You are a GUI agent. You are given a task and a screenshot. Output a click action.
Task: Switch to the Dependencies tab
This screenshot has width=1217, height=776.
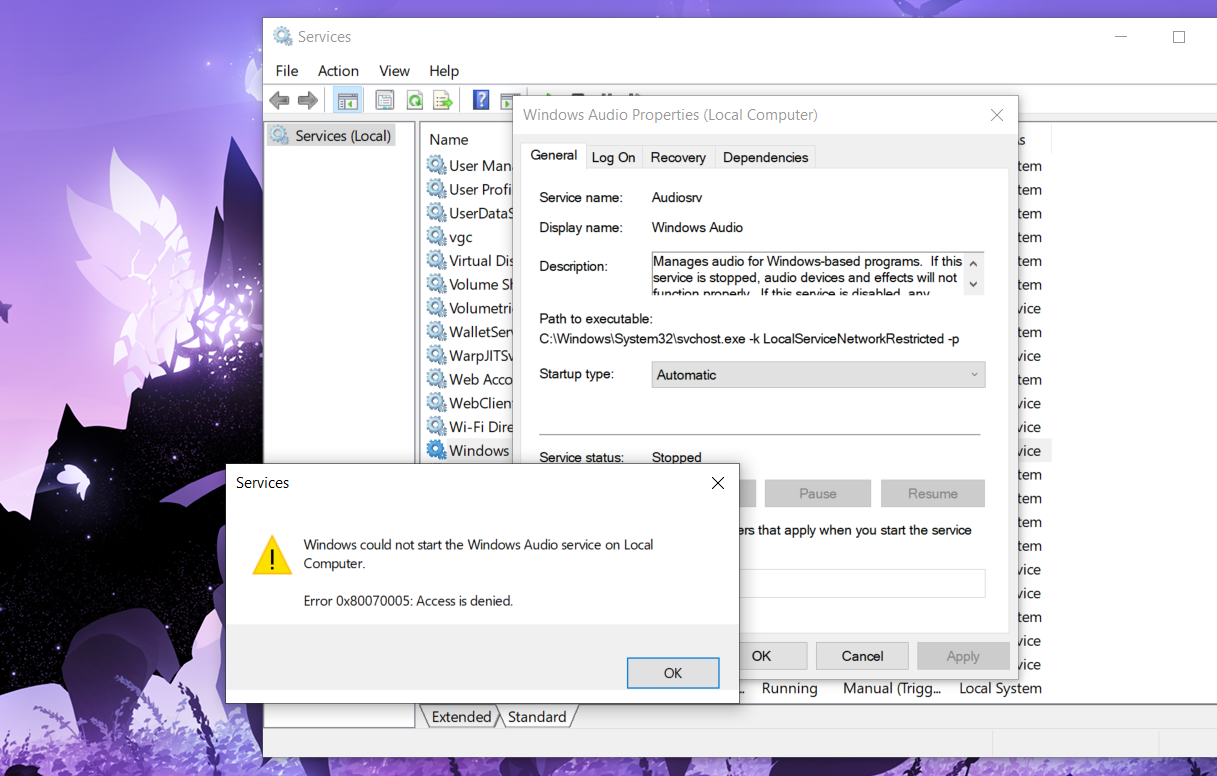[x=765, y=157]
